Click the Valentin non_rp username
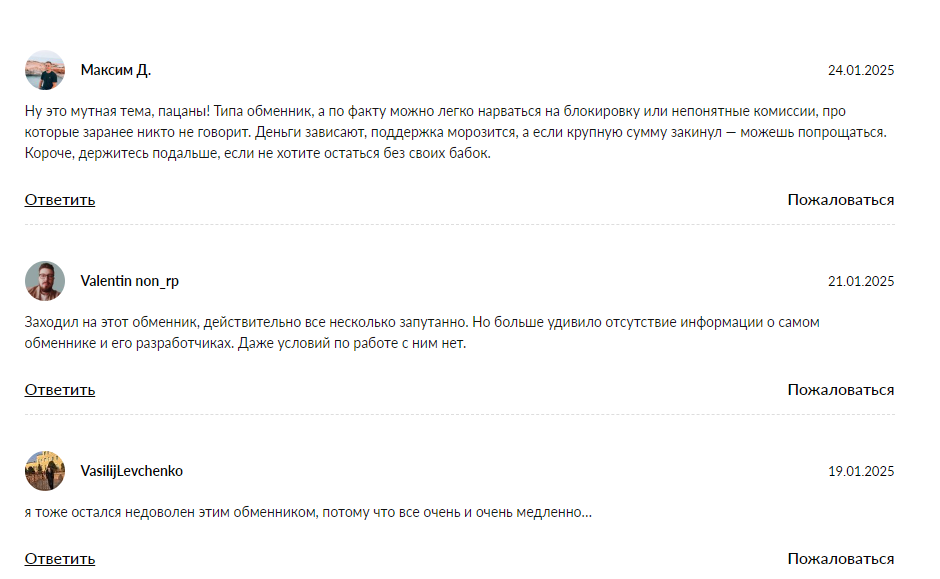The width and height of the screenshot is (940, 579). (x=129, y=281)
